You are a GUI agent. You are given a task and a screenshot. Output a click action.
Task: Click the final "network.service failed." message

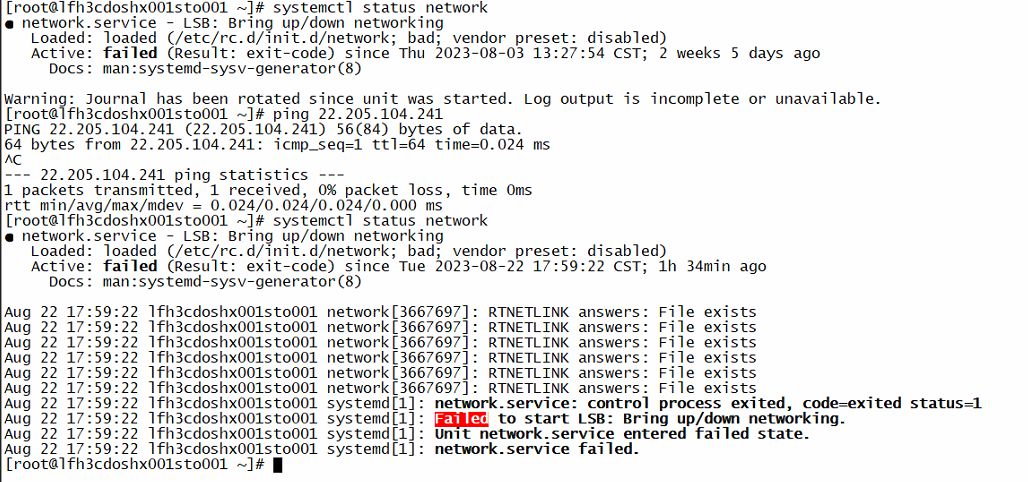point(536,449)
